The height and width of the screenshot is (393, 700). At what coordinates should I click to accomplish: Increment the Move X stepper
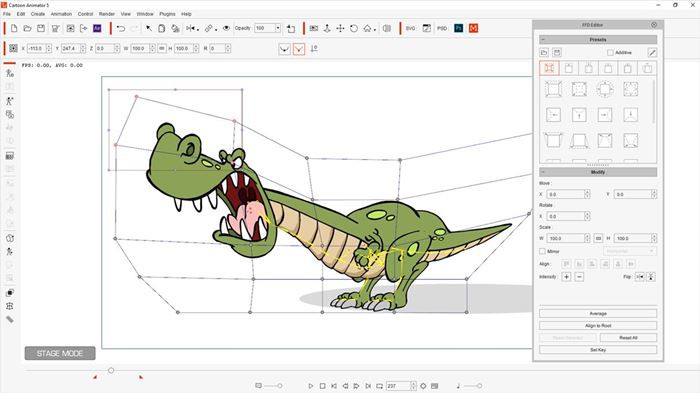(x=587, y=192)
